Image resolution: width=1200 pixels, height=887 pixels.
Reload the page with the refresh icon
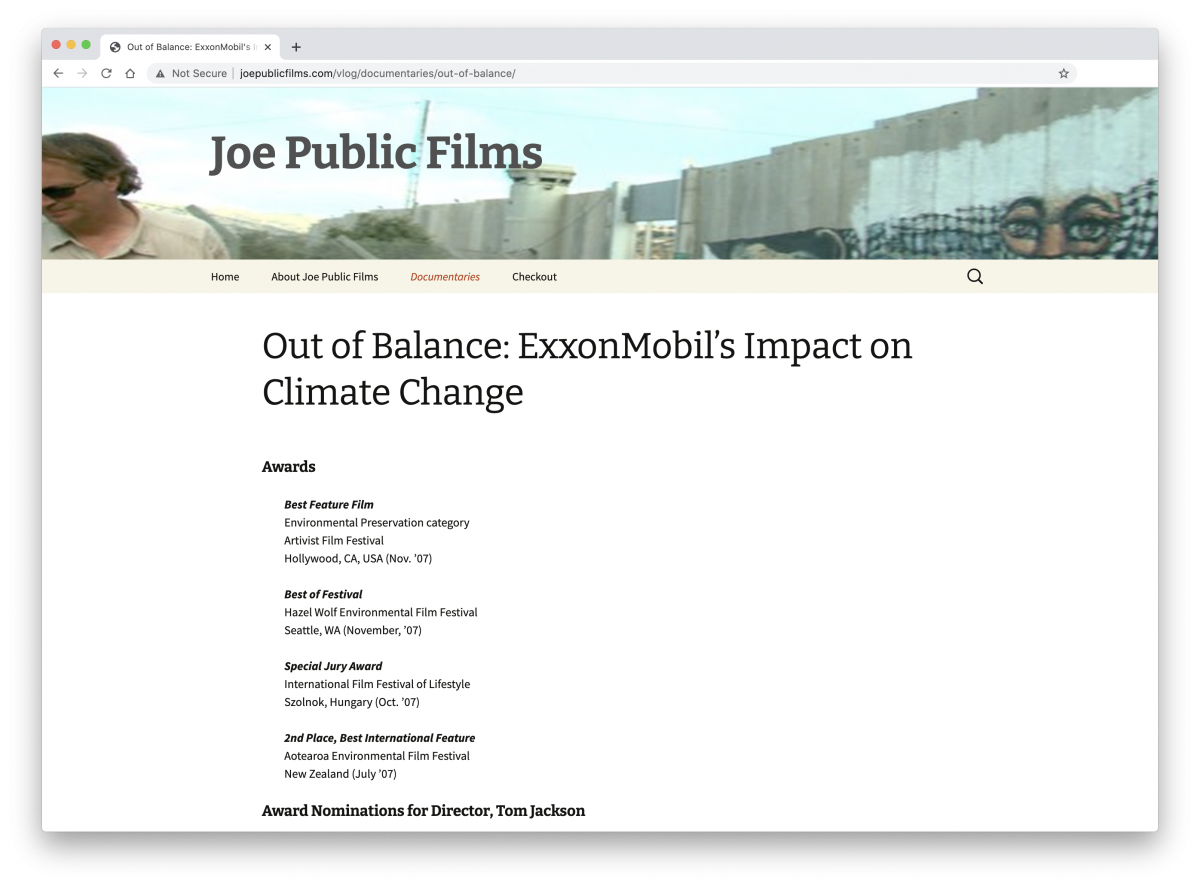coord(106,73)
